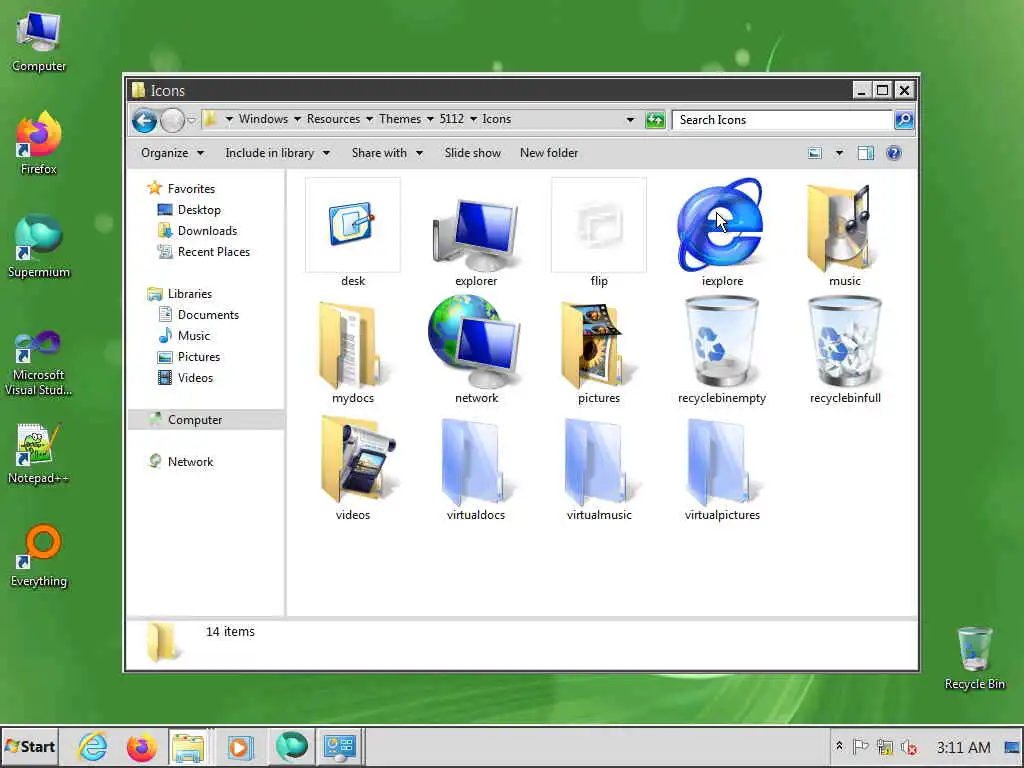
Task: Select the network icon file
Action: (x=475, y=342)
